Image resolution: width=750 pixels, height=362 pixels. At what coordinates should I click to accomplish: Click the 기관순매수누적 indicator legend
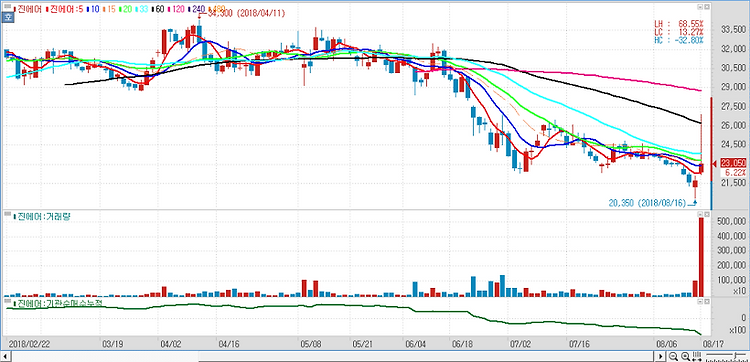57,303
